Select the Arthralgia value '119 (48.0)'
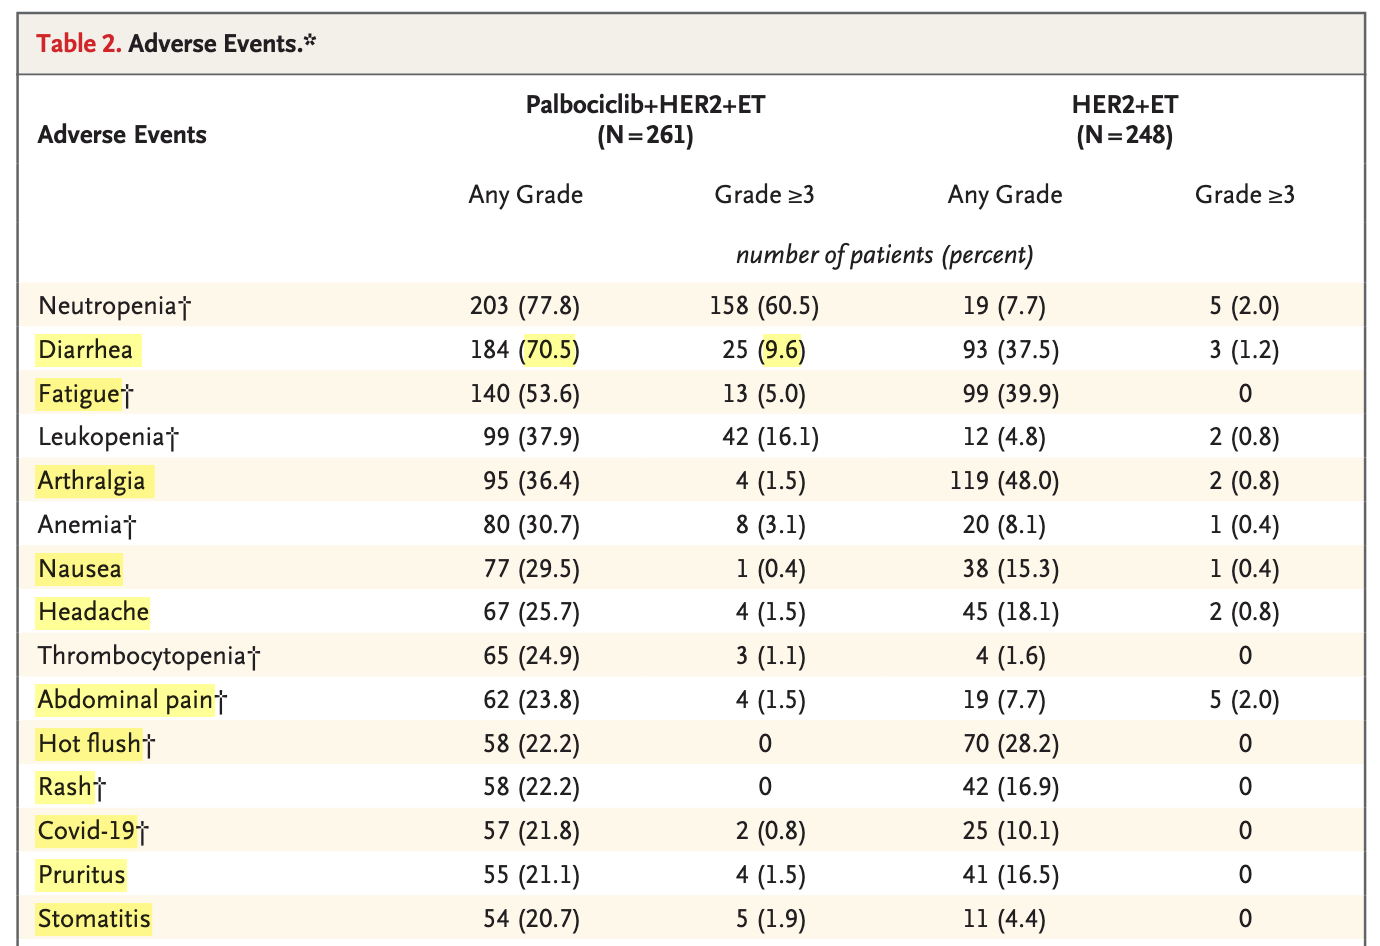This screenshot has width=1380, height=946. coord(1004,481)
